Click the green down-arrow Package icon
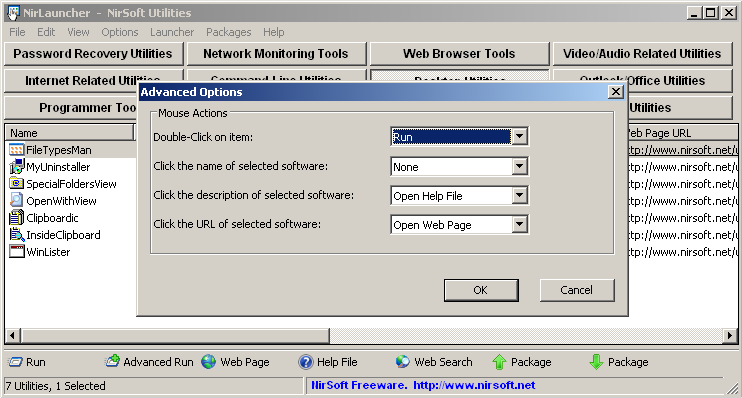 point(596,362)
